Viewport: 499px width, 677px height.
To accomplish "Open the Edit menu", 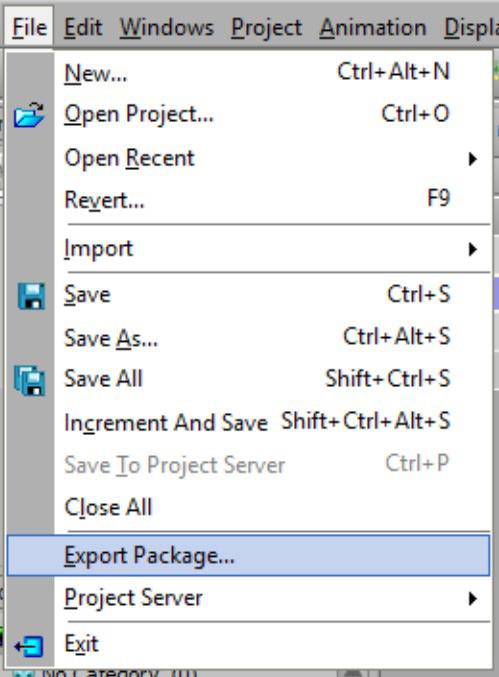I will pos(83,28).
